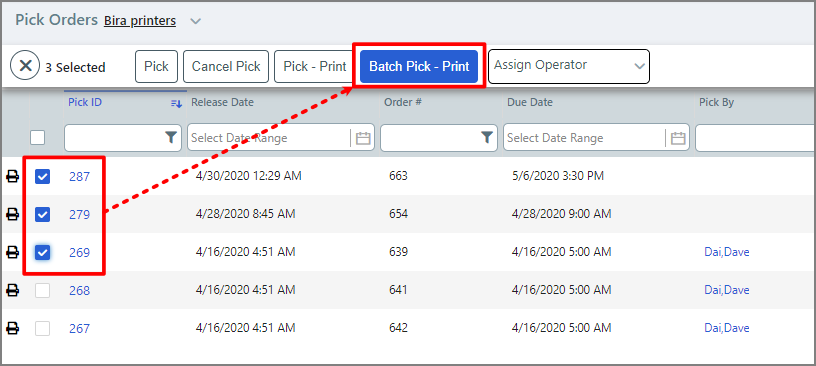
Task: Click the Batch Pick - Print button
Action: 419,66
